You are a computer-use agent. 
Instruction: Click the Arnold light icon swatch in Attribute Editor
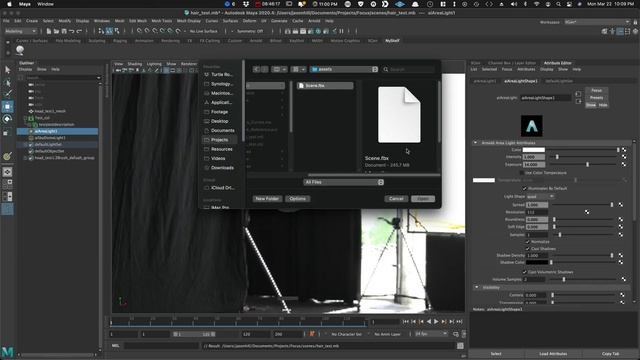(x=532, y=126)
